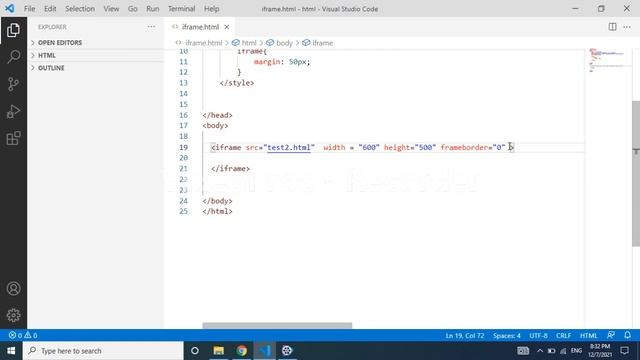The width and height of the screenshot is (640, 360).
Task: Open the Extensions view icon
Action: click(13, 138)
